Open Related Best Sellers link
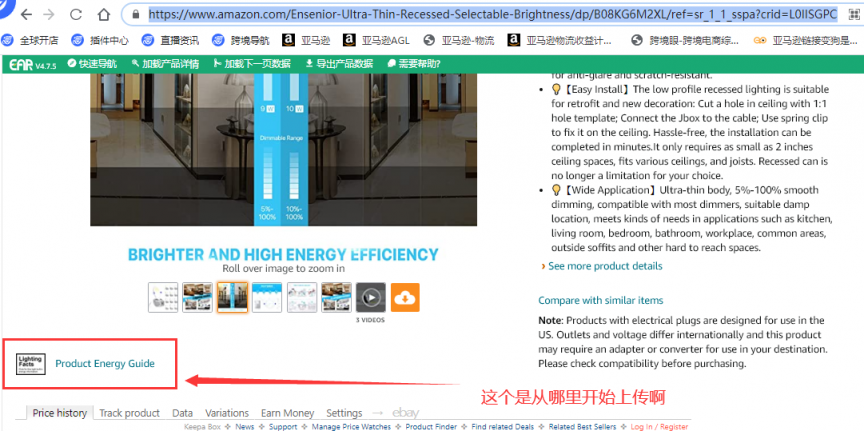Image resolution: width=864 pixels, height=431 pixels. coord(583,427)
